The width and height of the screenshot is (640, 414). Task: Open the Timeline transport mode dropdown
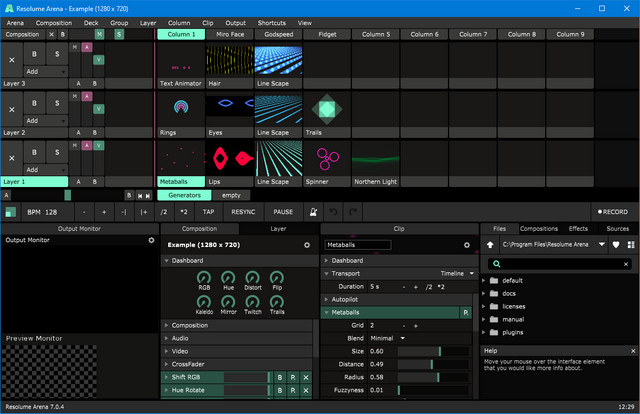(458, 273)
